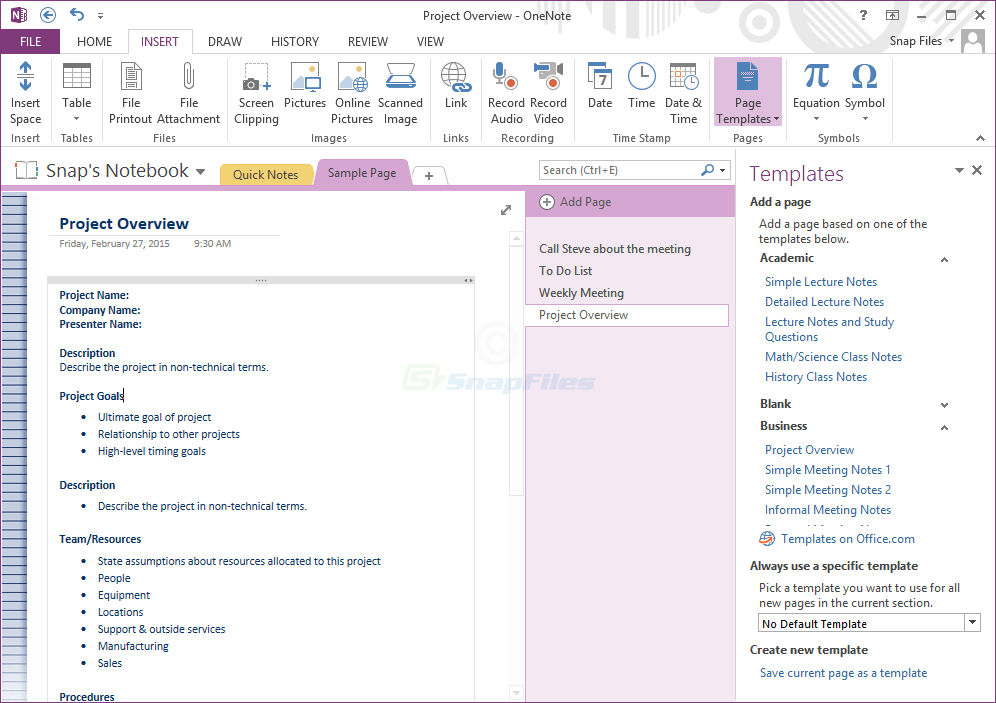Open the FILE tab
Image resolution: width=996 pixels, height=703 pixels.
click(30, 42)
